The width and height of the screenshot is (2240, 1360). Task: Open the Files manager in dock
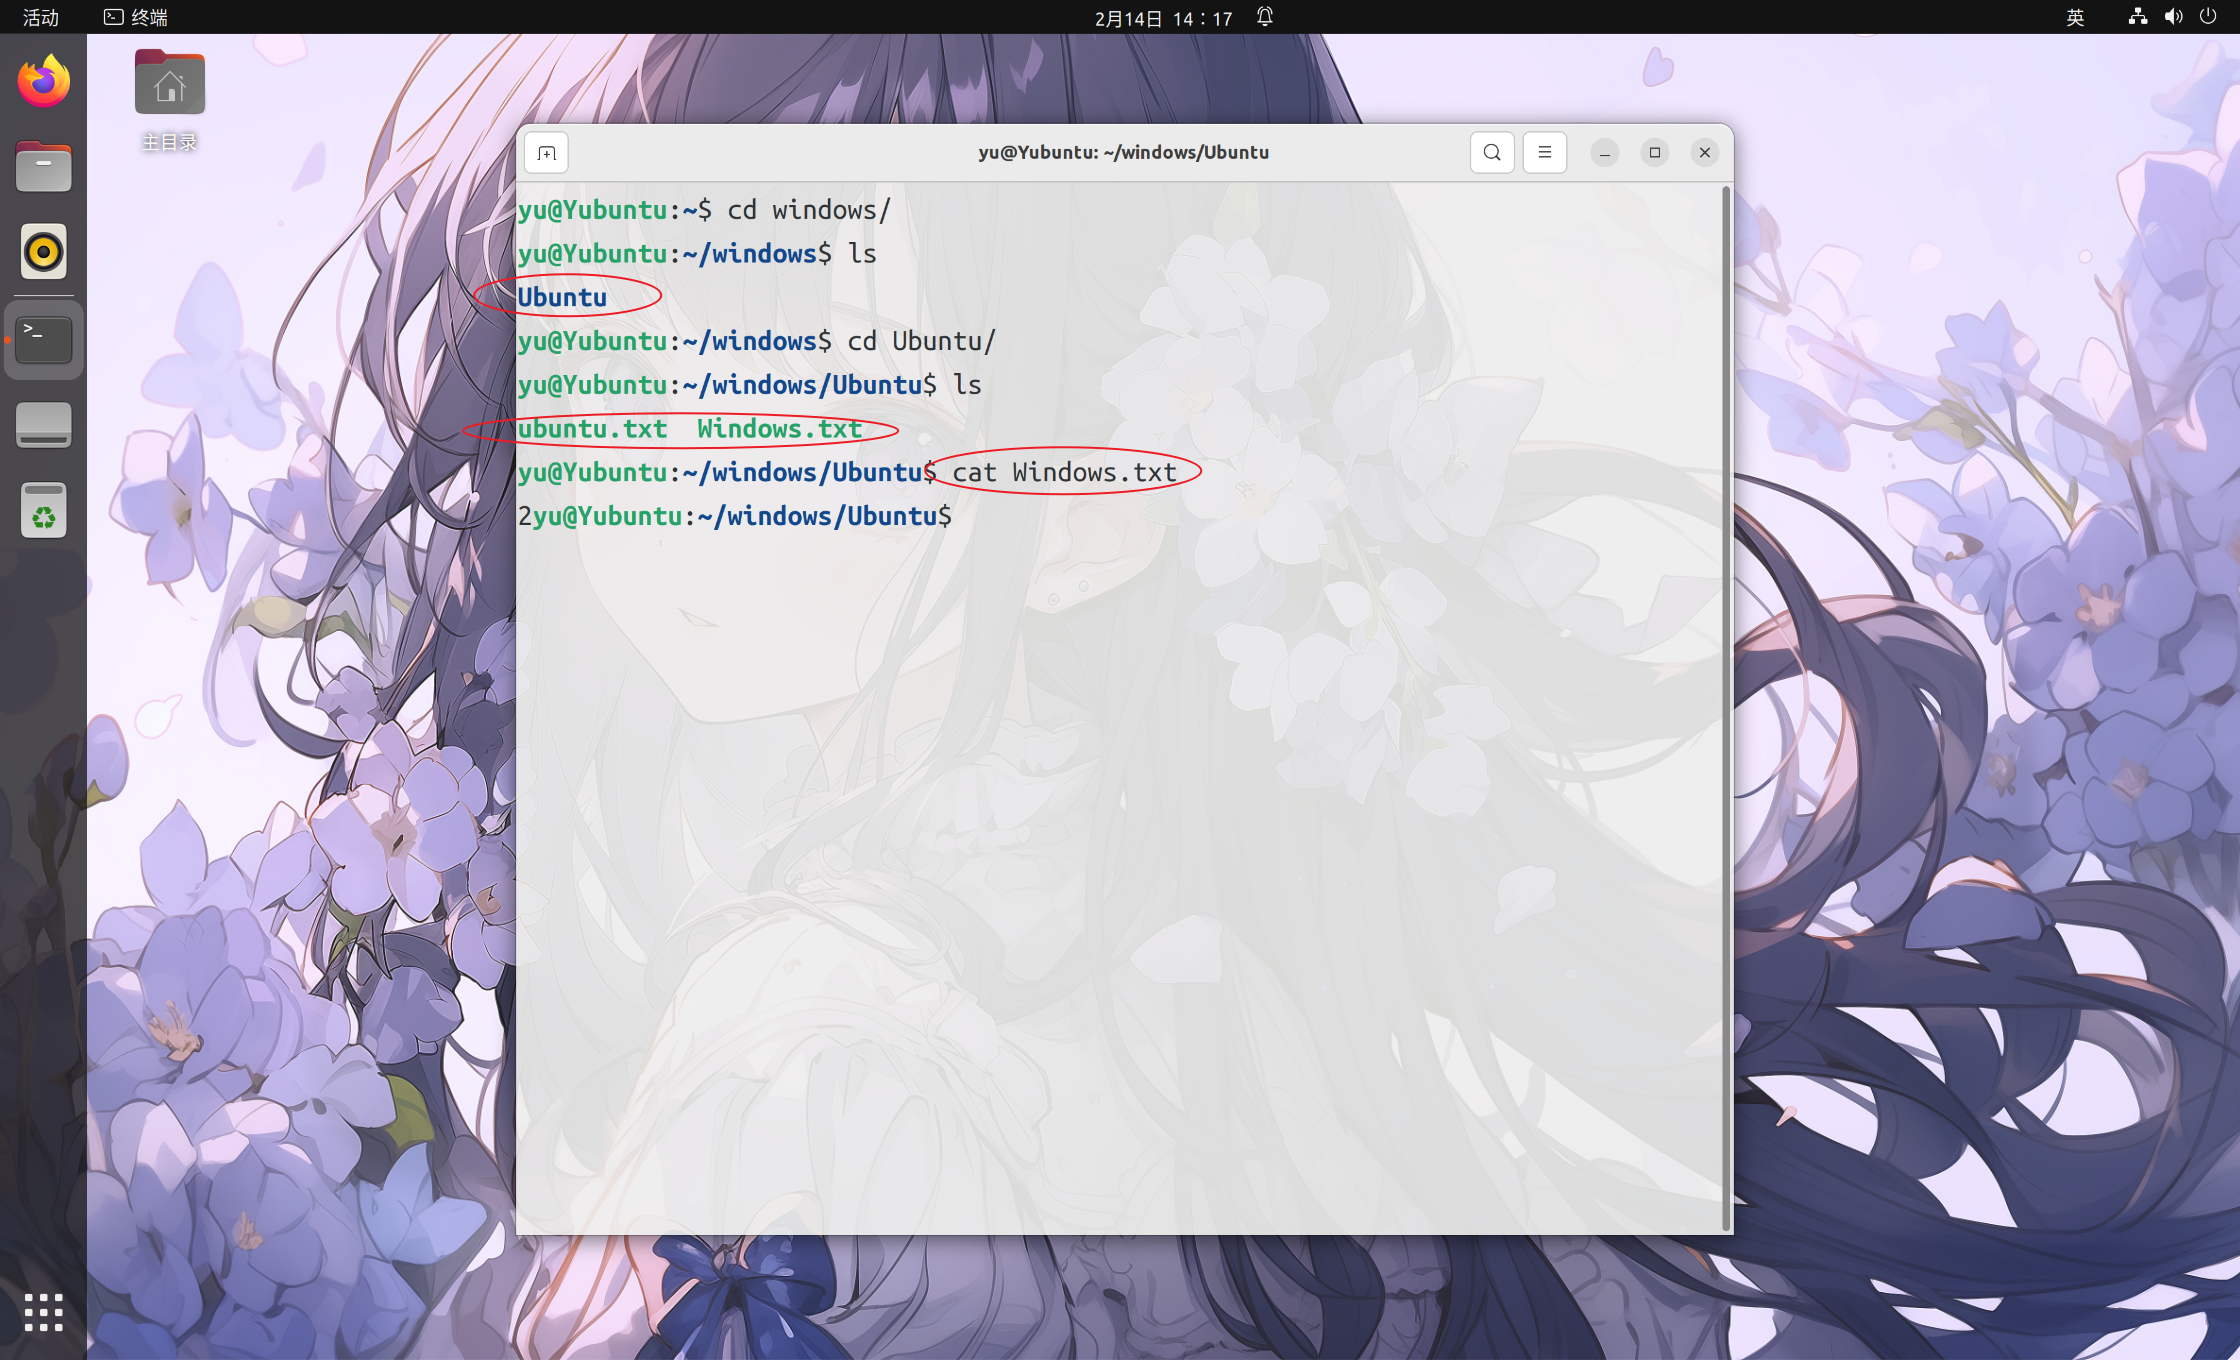[x=43, y=167]
